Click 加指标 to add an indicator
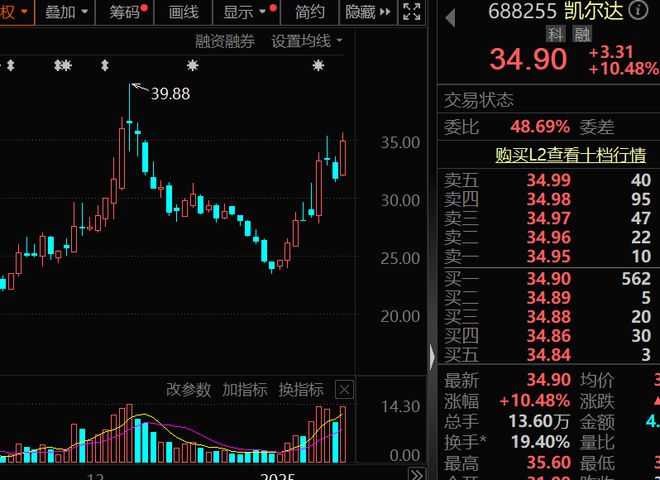 245,389
